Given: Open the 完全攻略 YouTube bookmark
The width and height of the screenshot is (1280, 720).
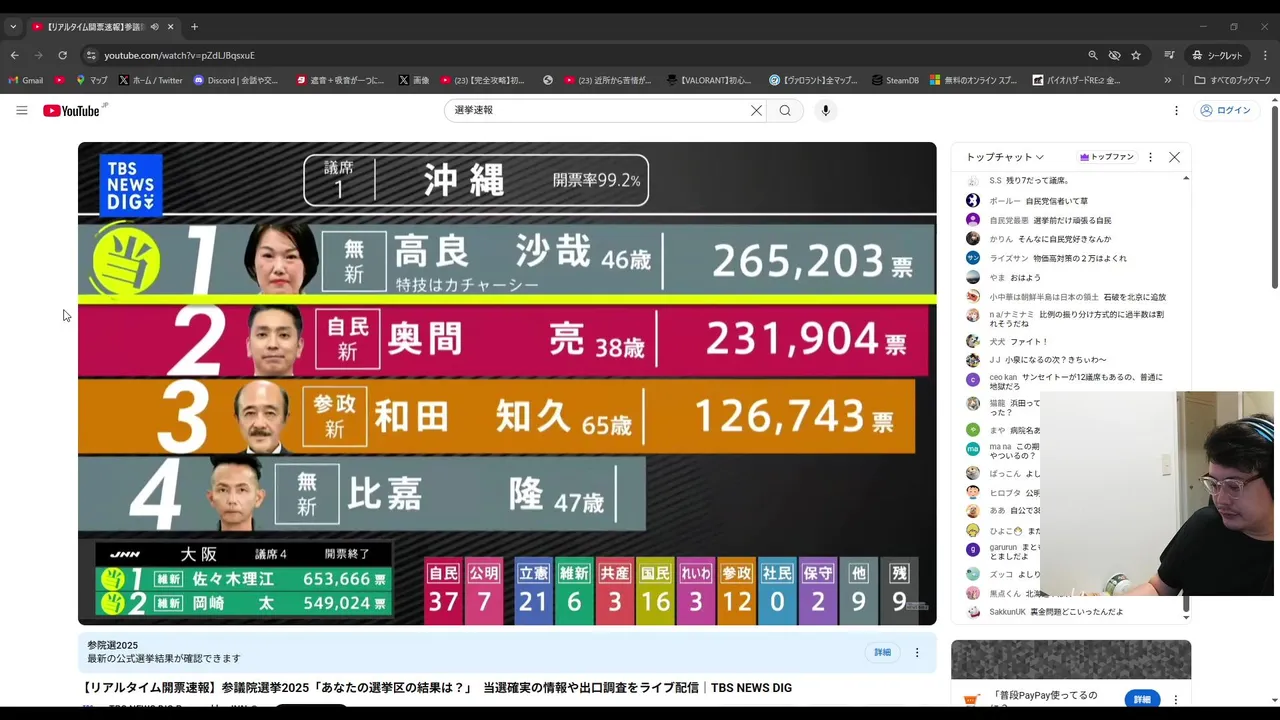Looking at the screenshot, I should click(x=482, y=80).
